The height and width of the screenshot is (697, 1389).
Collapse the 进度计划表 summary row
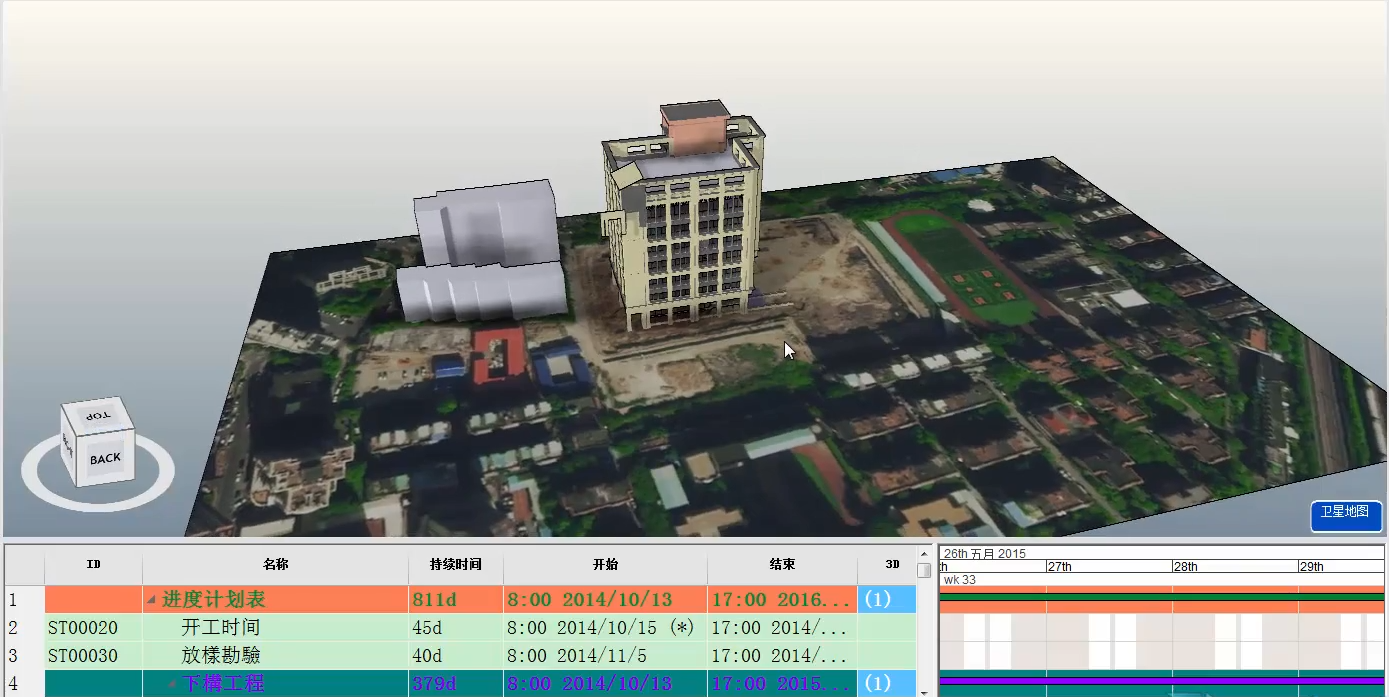[151, 600]
